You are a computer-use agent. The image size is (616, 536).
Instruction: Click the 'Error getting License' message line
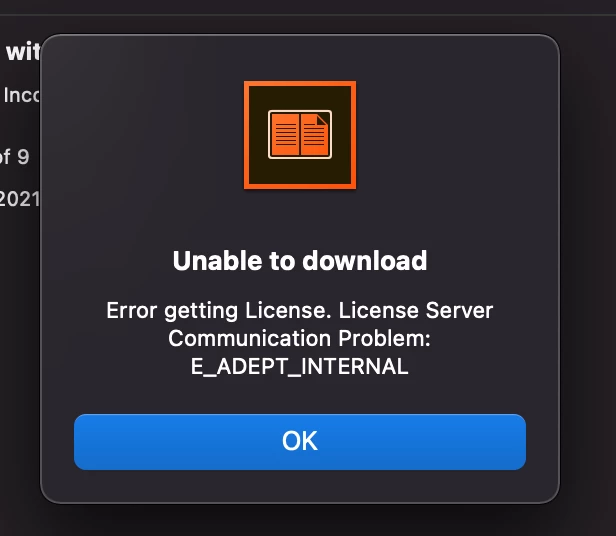[300, 311]
